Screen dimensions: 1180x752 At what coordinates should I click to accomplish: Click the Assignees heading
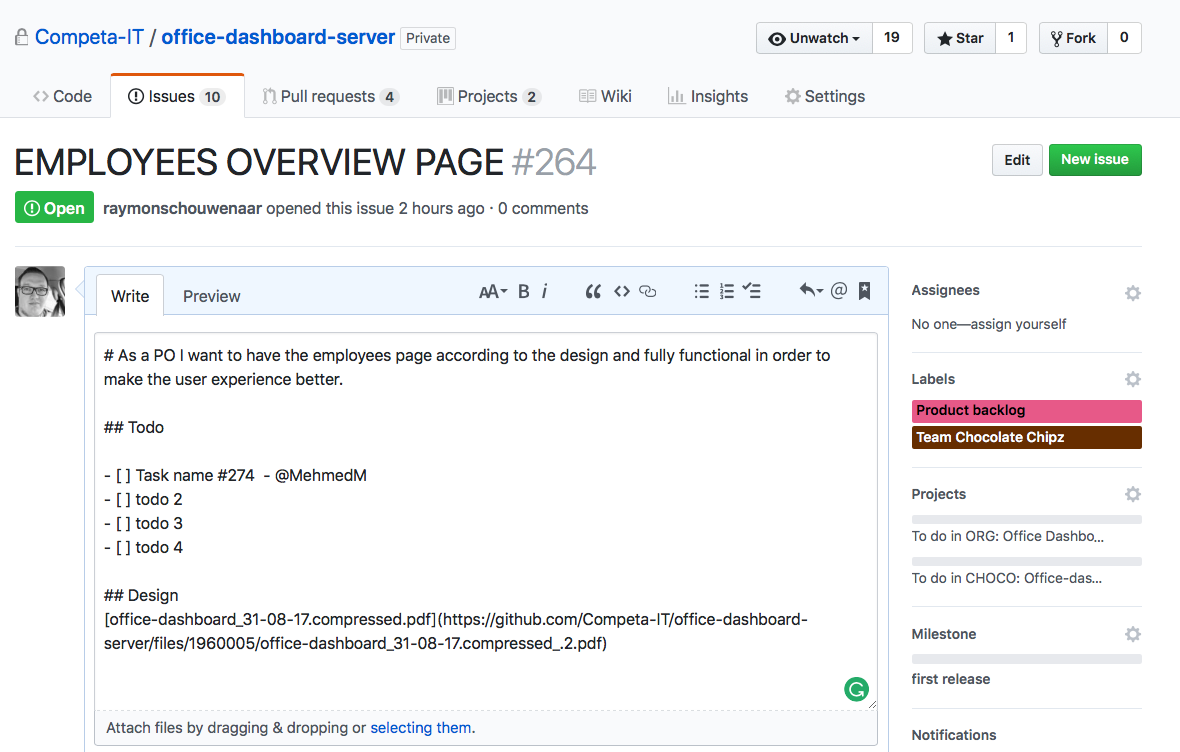point(945,291)
